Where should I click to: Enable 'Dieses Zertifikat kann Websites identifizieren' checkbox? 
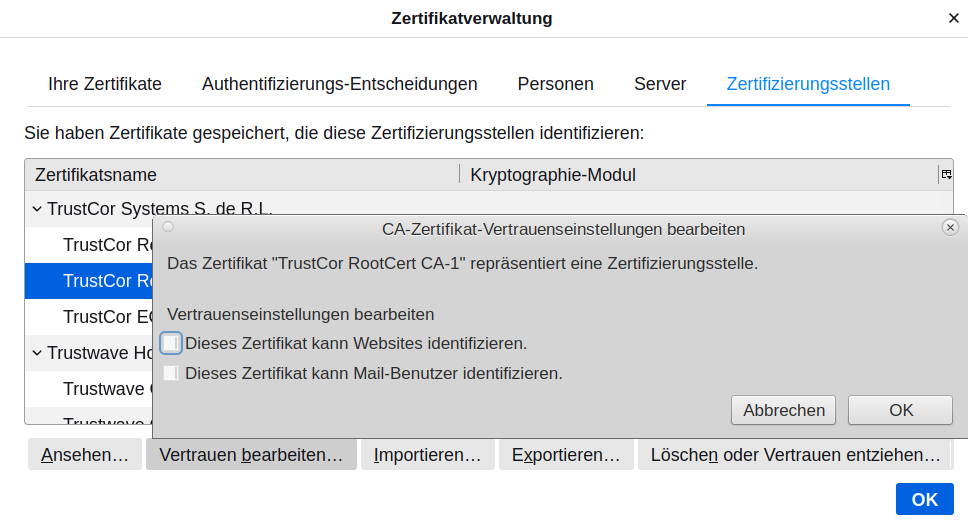172,343
